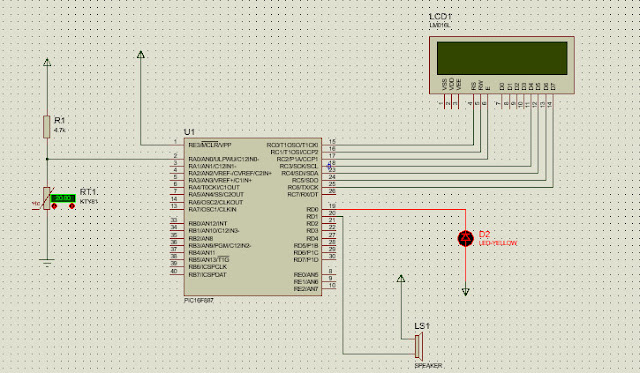Click pin 33 stub on U1
Image resolution: width=640 pixels, height=373 pixels.
pyautogui.click(x=177, y=223)
